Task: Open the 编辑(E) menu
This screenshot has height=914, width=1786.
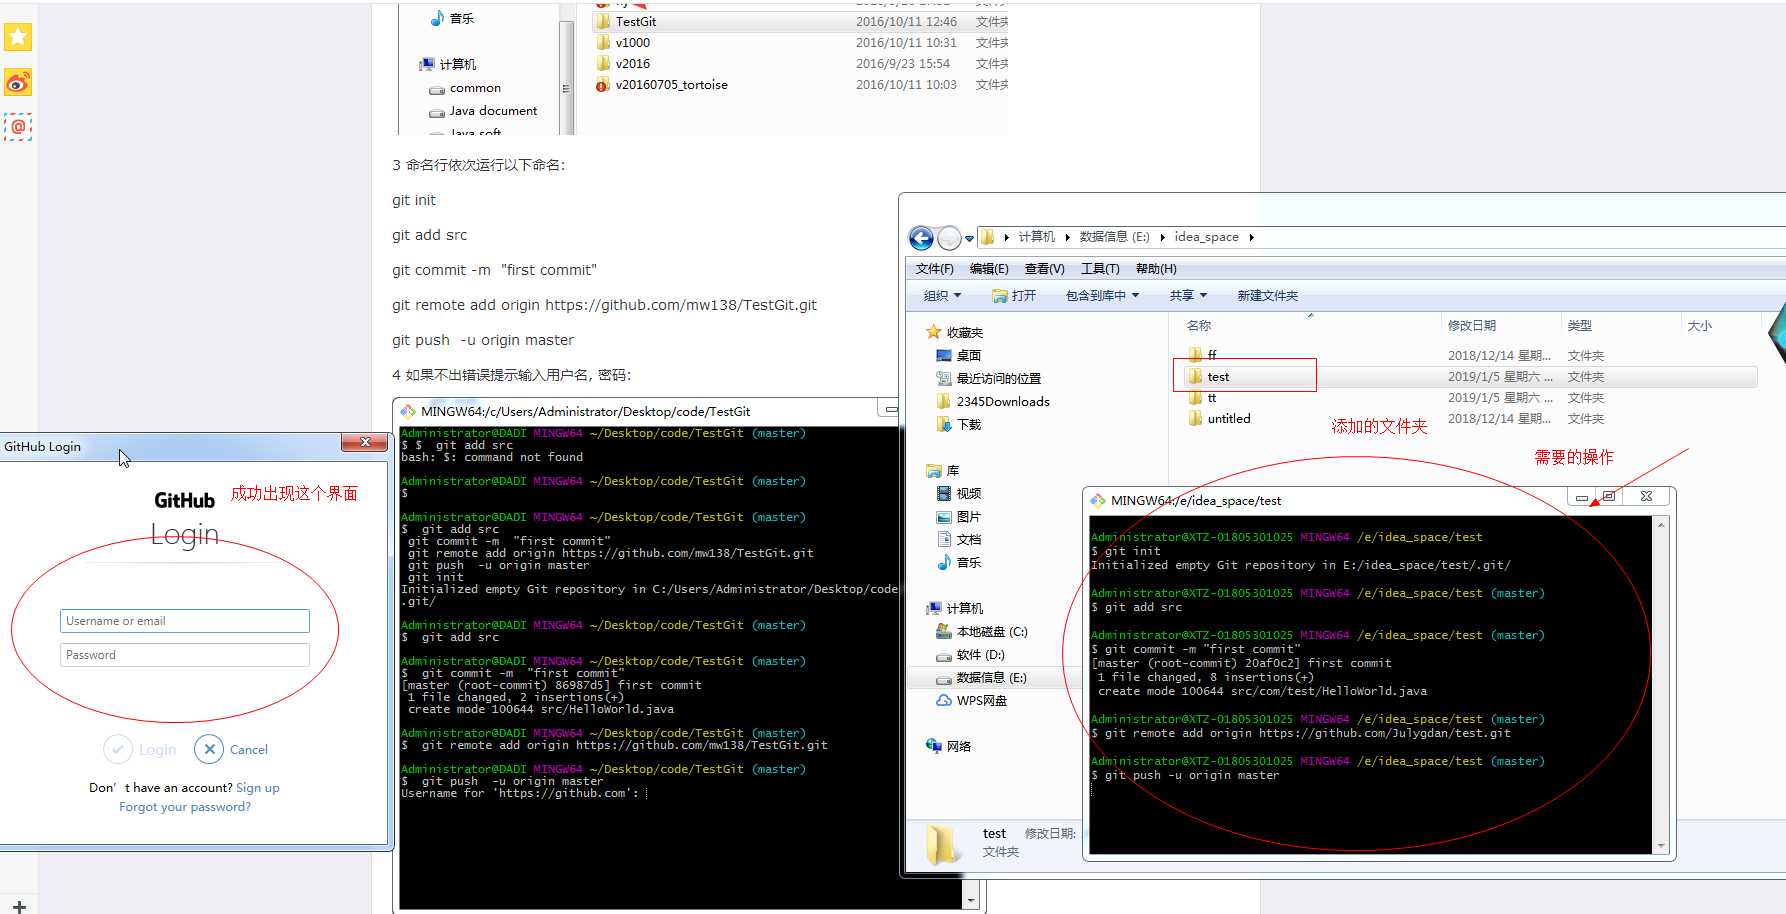Action: [x=989, y=269]
